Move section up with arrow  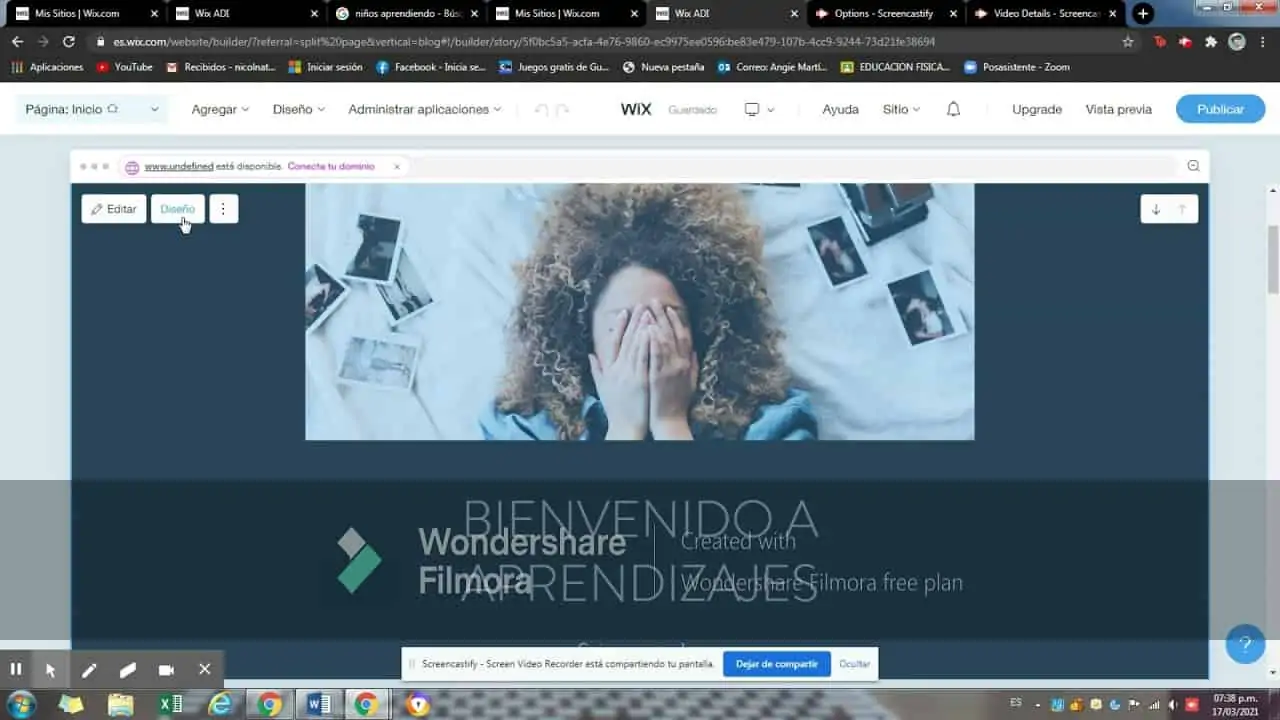(1182, 209)
